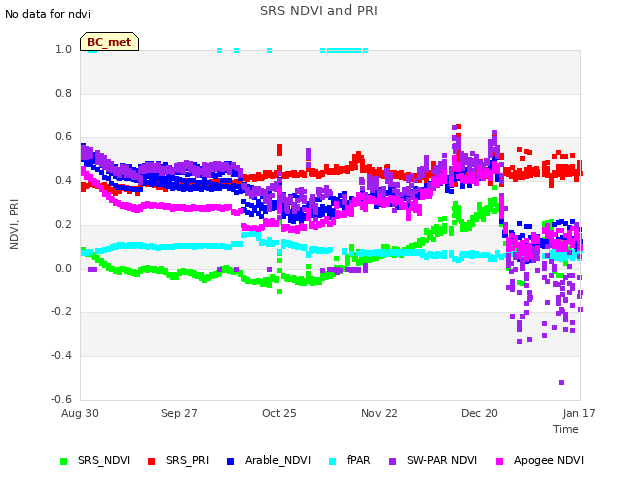Screen dimensions: 640x480
Task: Click the 0.2 y-axis tick label
Action: pos(63,224)
